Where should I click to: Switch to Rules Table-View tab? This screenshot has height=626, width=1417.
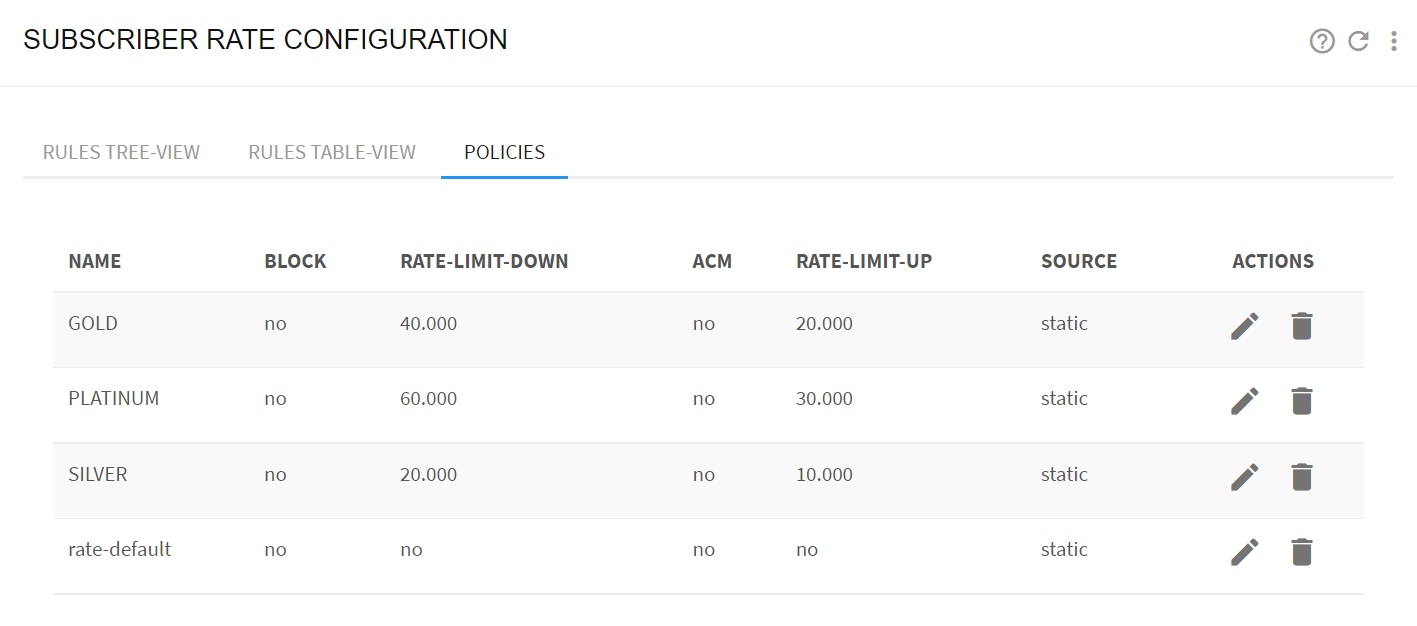pos(332,153)
